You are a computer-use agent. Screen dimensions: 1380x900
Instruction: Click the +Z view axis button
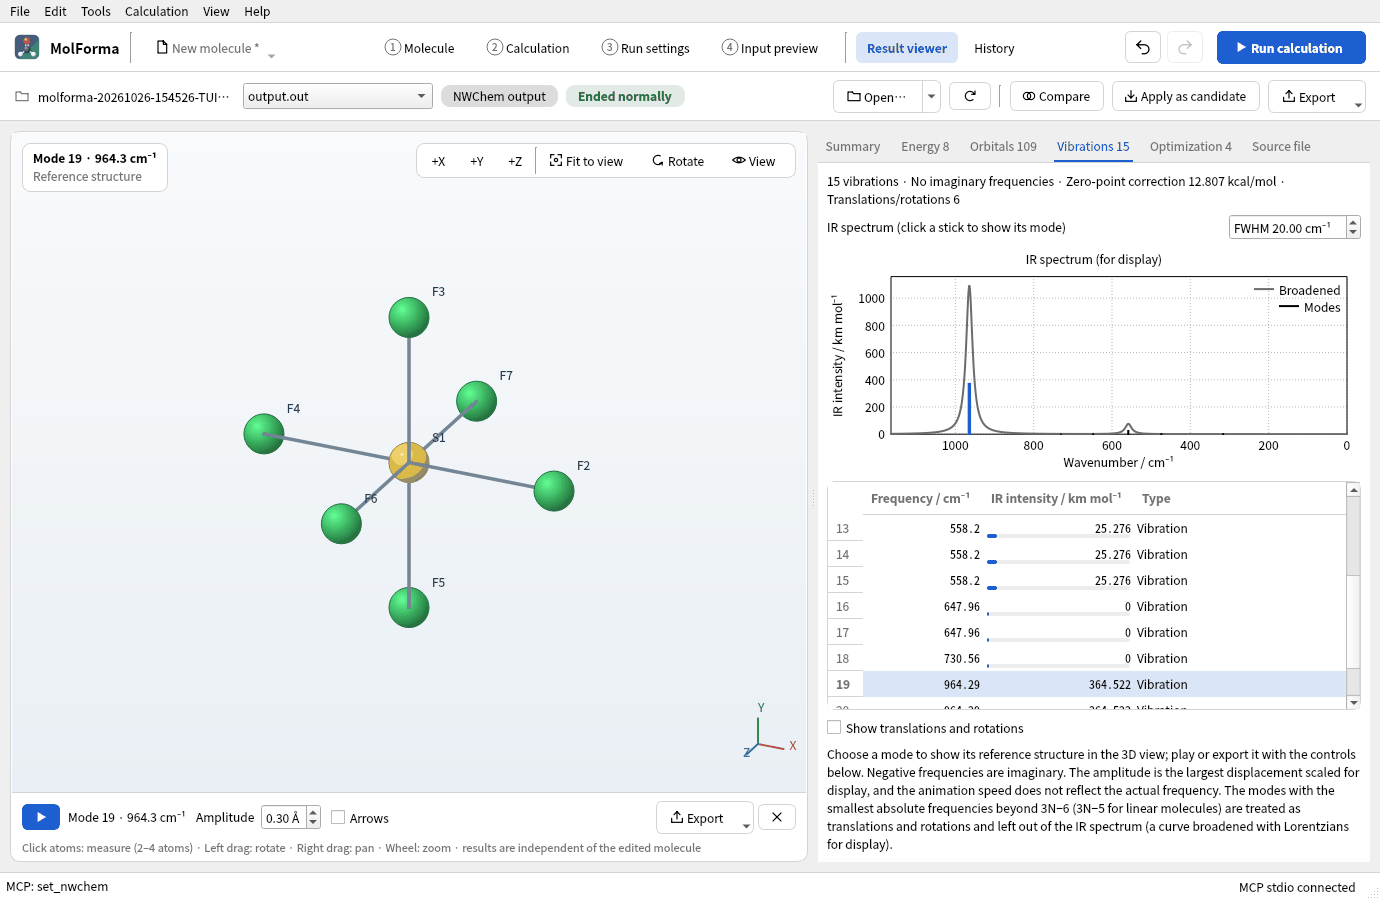click(x=515, y=161)
